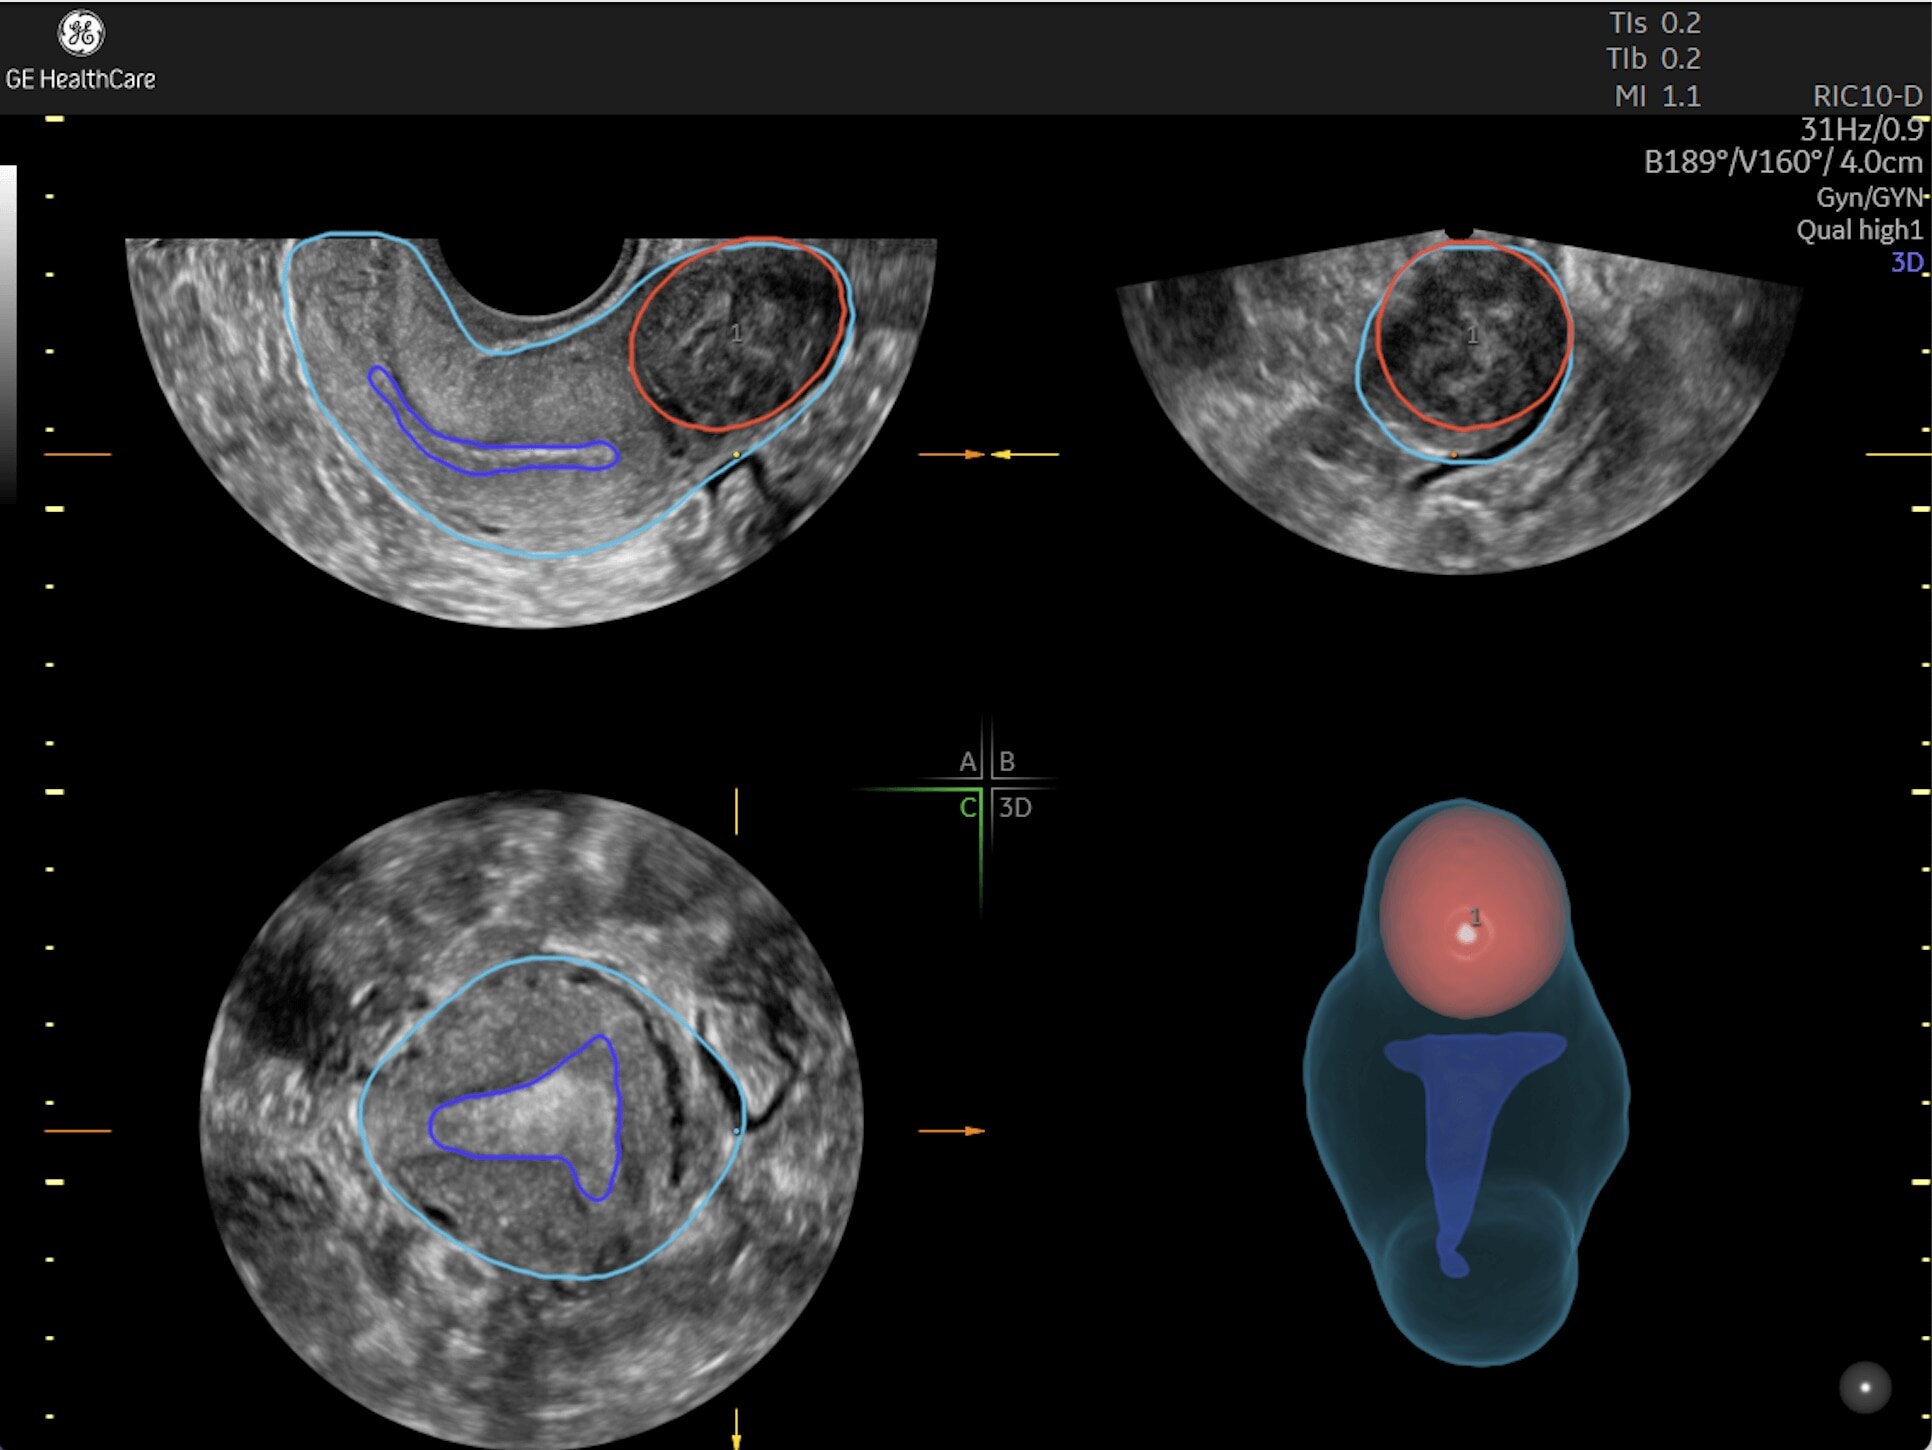Click the RIC10-D probe label
The image size is (1932, 1450).
coord(1867,96)
